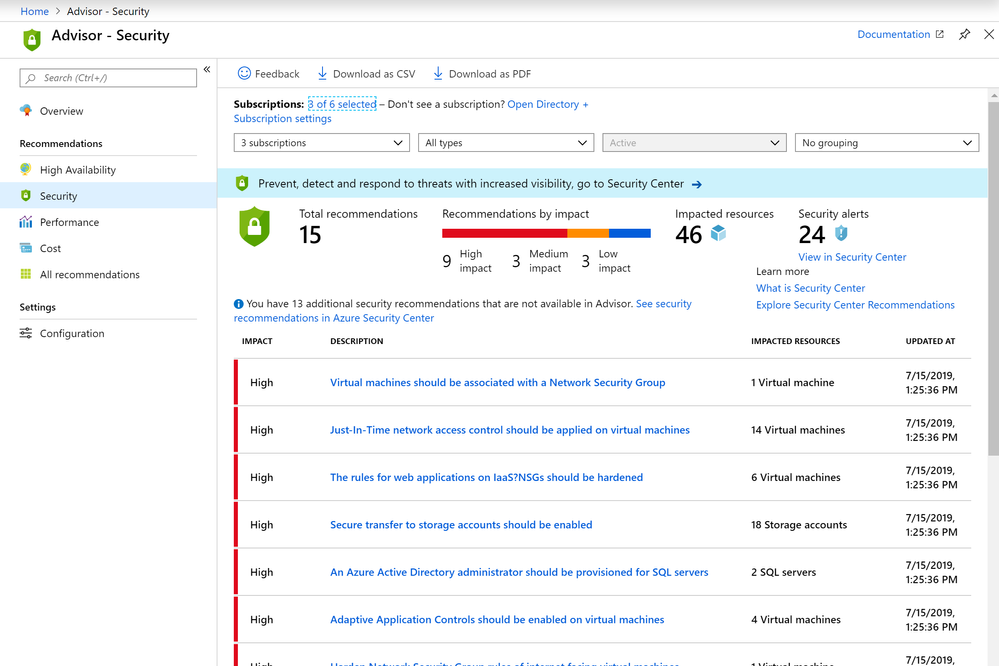Click Download as PDF

pyautogui.click(x=482, y=73)
